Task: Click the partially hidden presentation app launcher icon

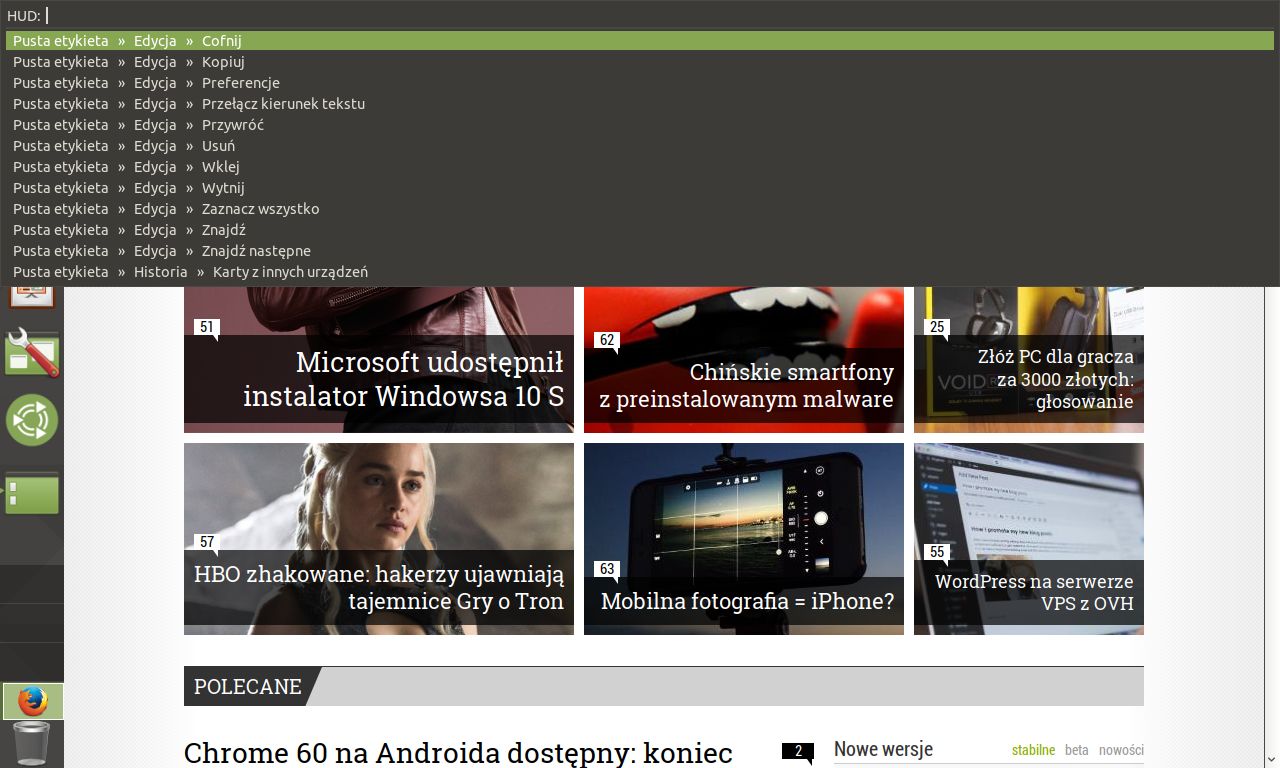Action: click(x=32, y=297)
